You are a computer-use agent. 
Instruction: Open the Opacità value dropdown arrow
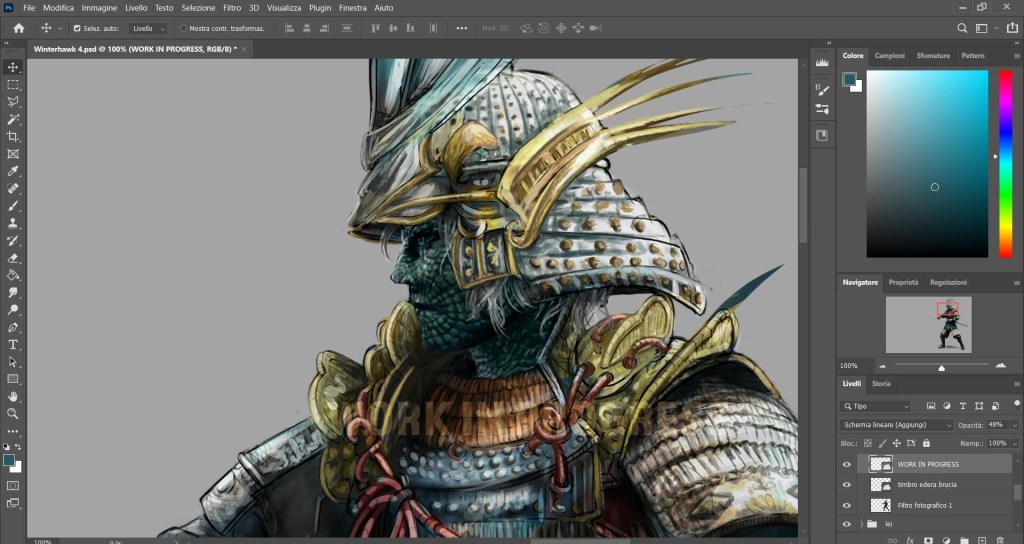[1015, 425]
